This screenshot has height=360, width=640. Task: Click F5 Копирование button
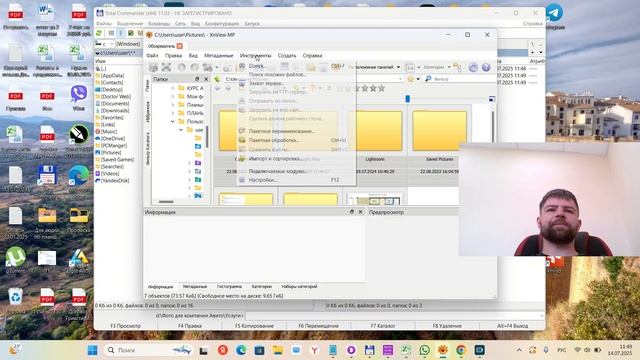pyautogui.click(x=254, y=326)
